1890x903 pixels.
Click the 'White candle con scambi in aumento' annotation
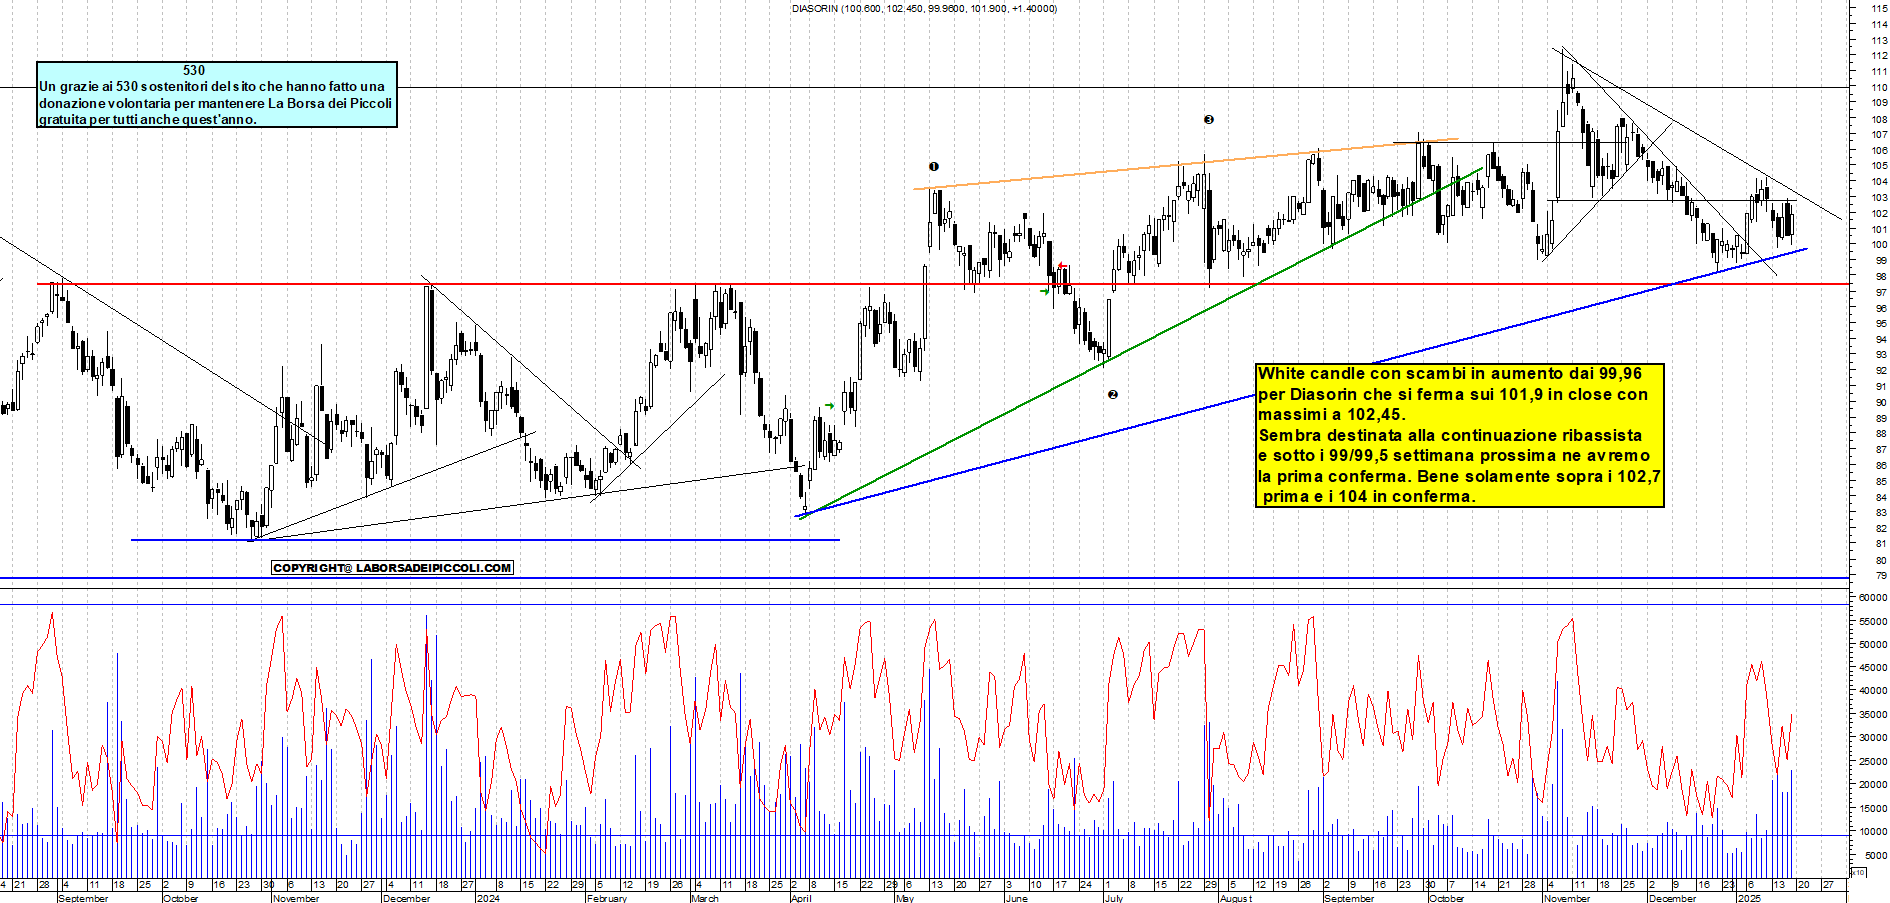pyautogui.click(x=1459, y=435)
